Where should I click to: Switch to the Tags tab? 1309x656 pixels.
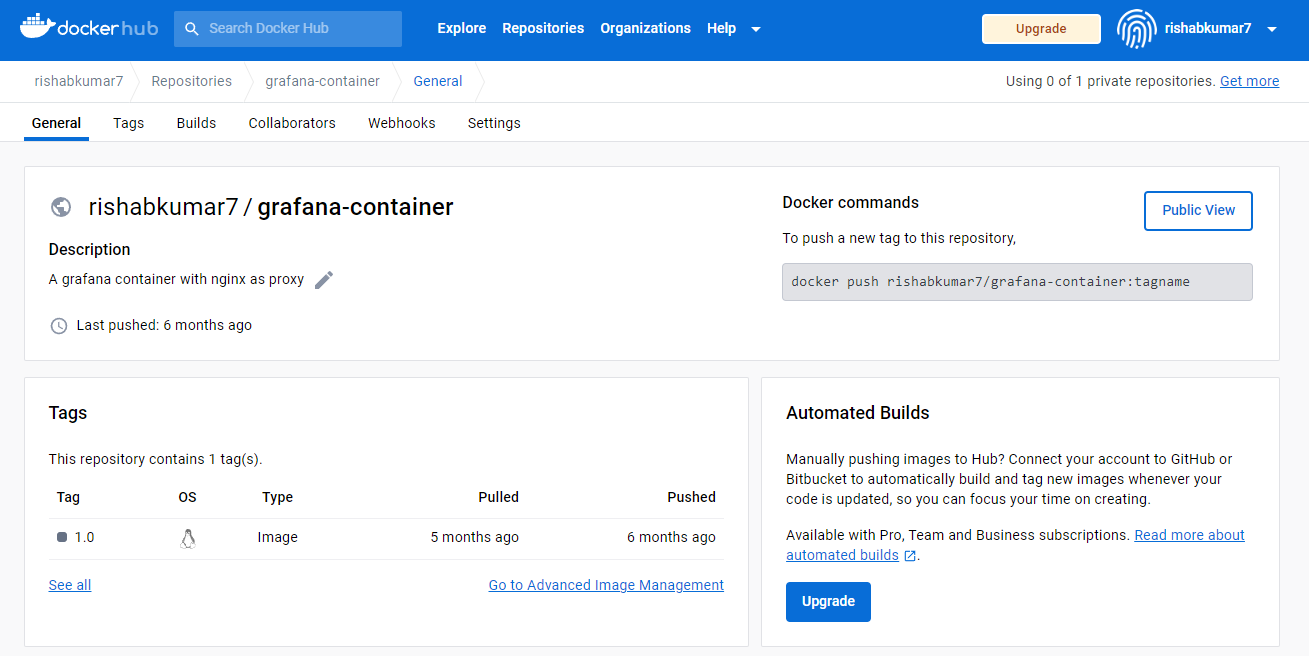tap(129, 123)
